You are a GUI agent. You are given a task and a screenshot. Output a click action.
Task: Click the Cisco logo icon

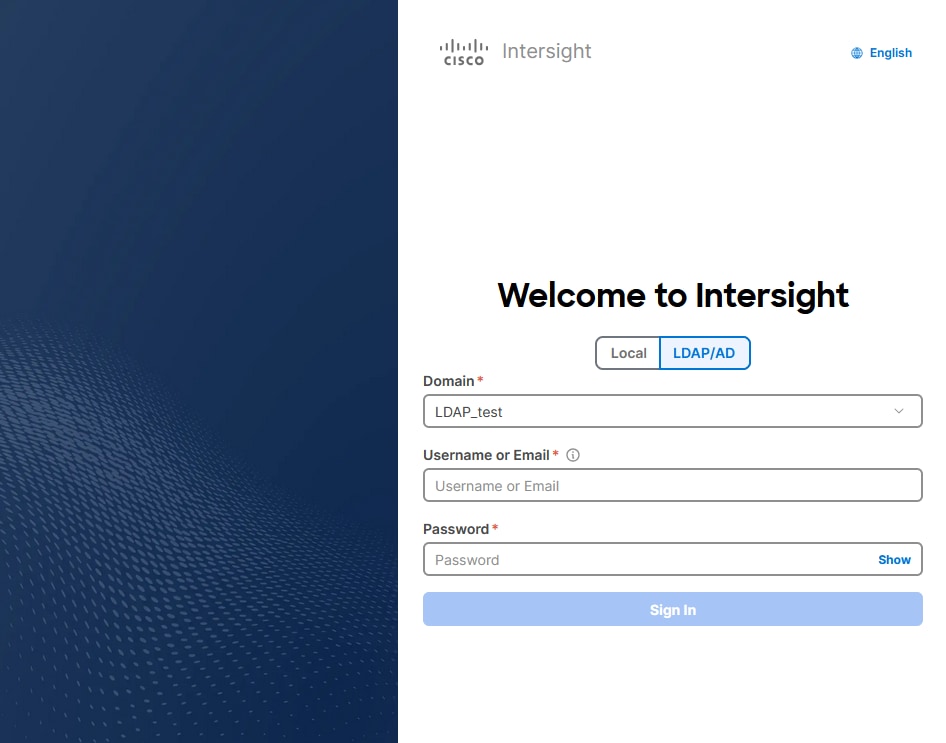coord(463,52)
